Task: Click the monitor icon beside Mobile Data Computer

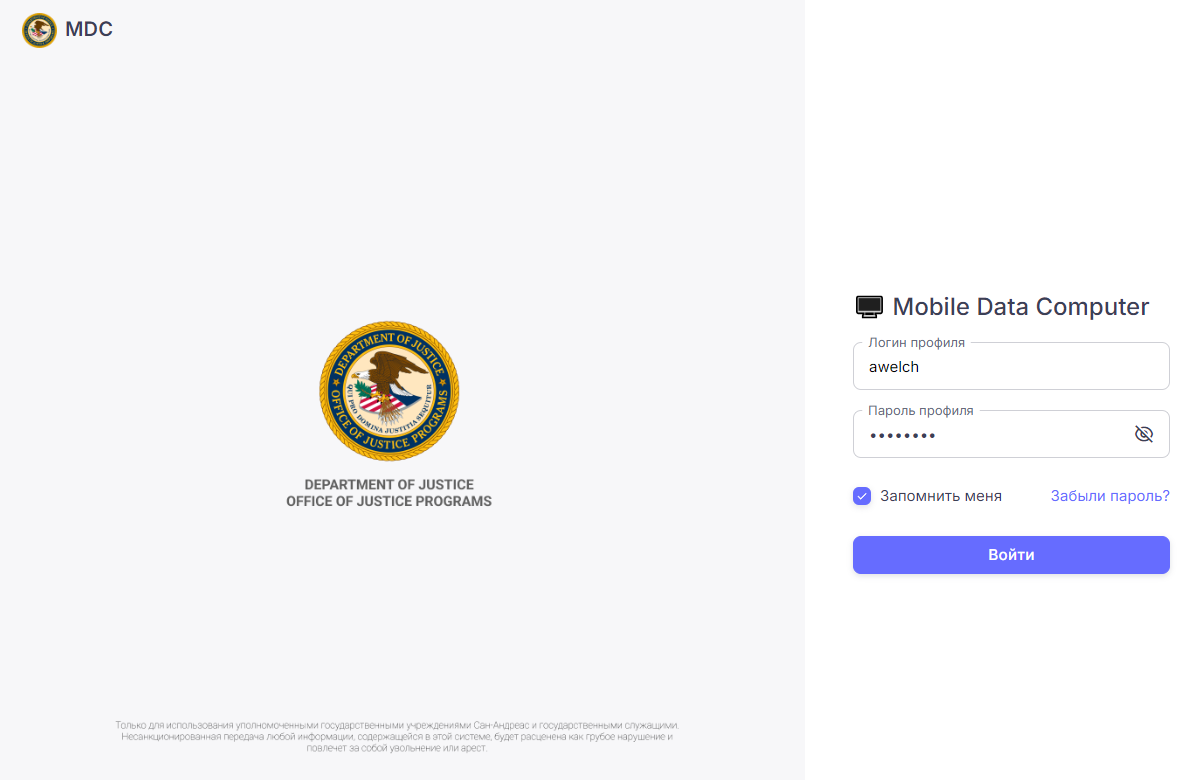Action: point(869,307)
